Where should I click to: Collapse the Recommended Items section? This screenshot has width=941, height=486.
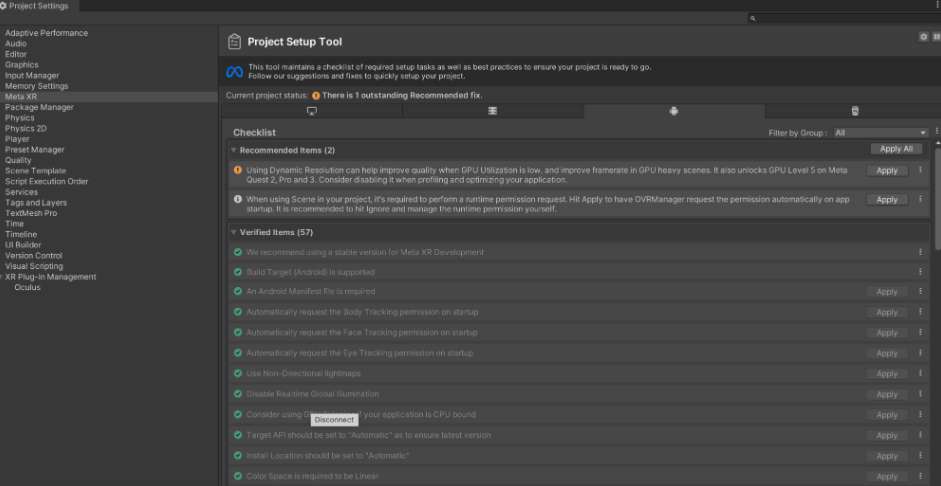tap(234, 150)
